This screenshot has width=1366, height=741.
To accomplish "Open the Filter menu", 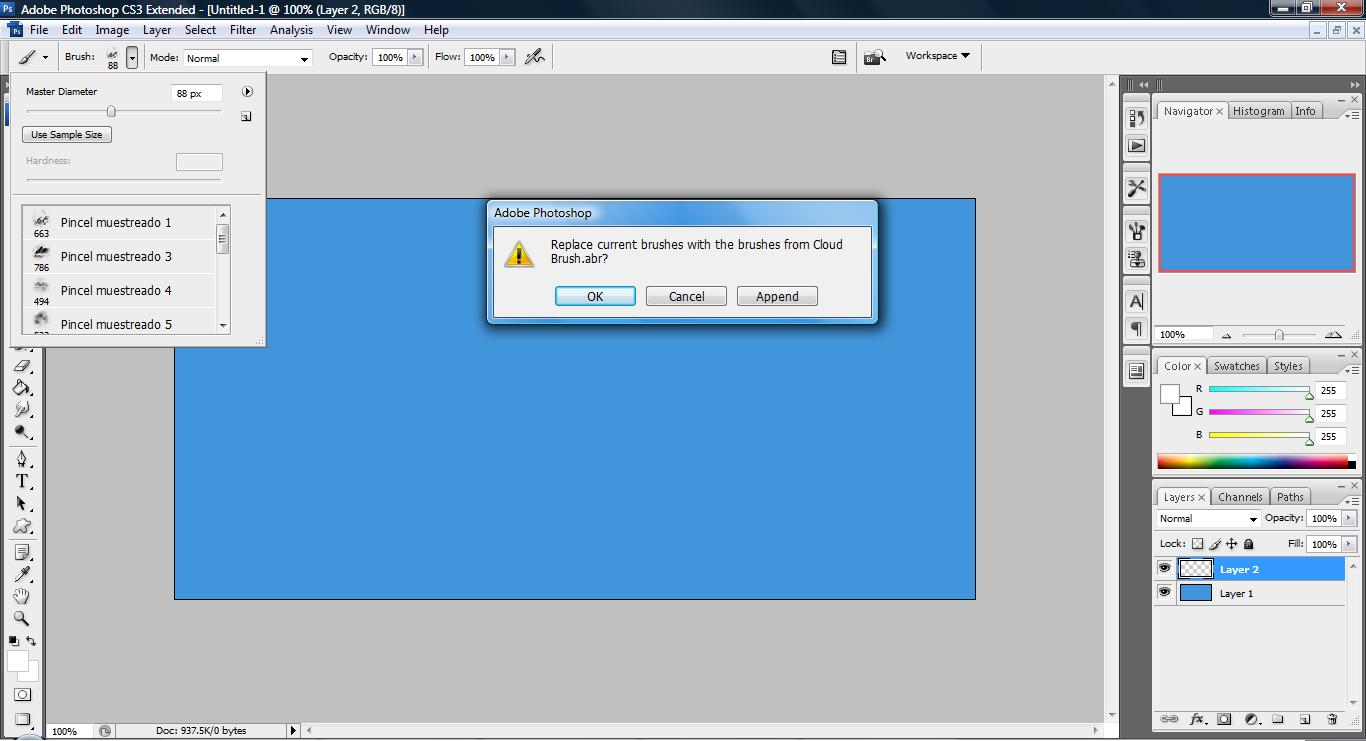I will [243, 30].
